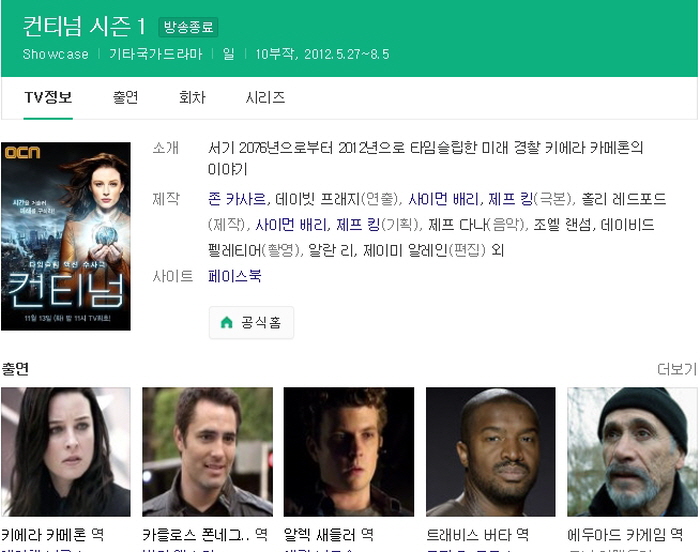Open the 출연 cast tab
Viewport: 700px width, 552px height.
125,98
